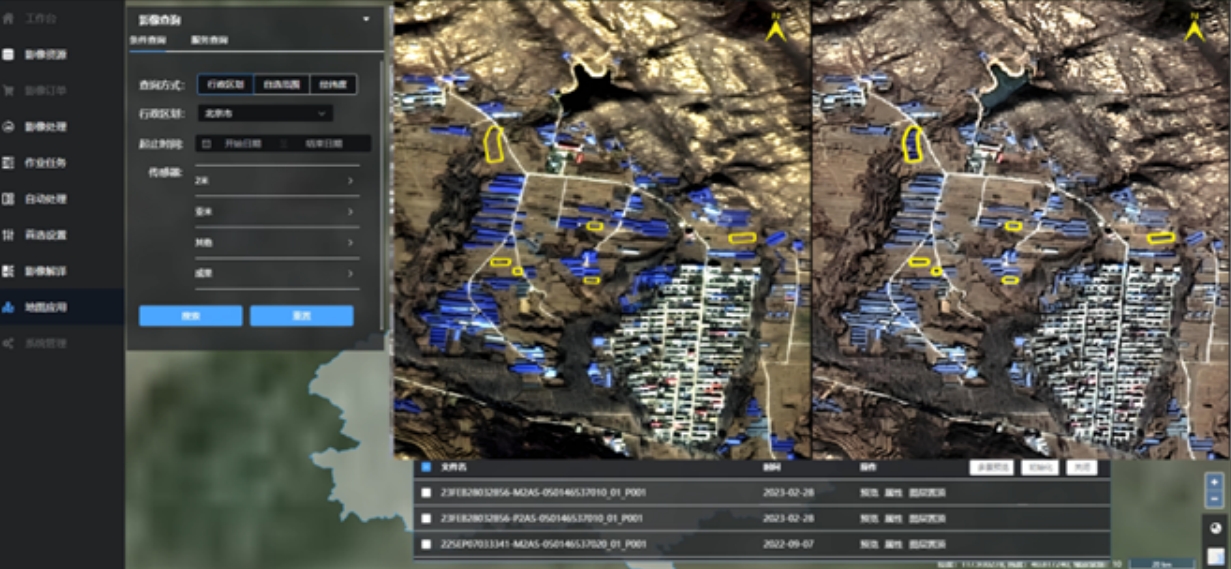Tick checkbox for first 2023-02-28 M2AS file
Screen dimensions: 1231x569
point(426,493)
